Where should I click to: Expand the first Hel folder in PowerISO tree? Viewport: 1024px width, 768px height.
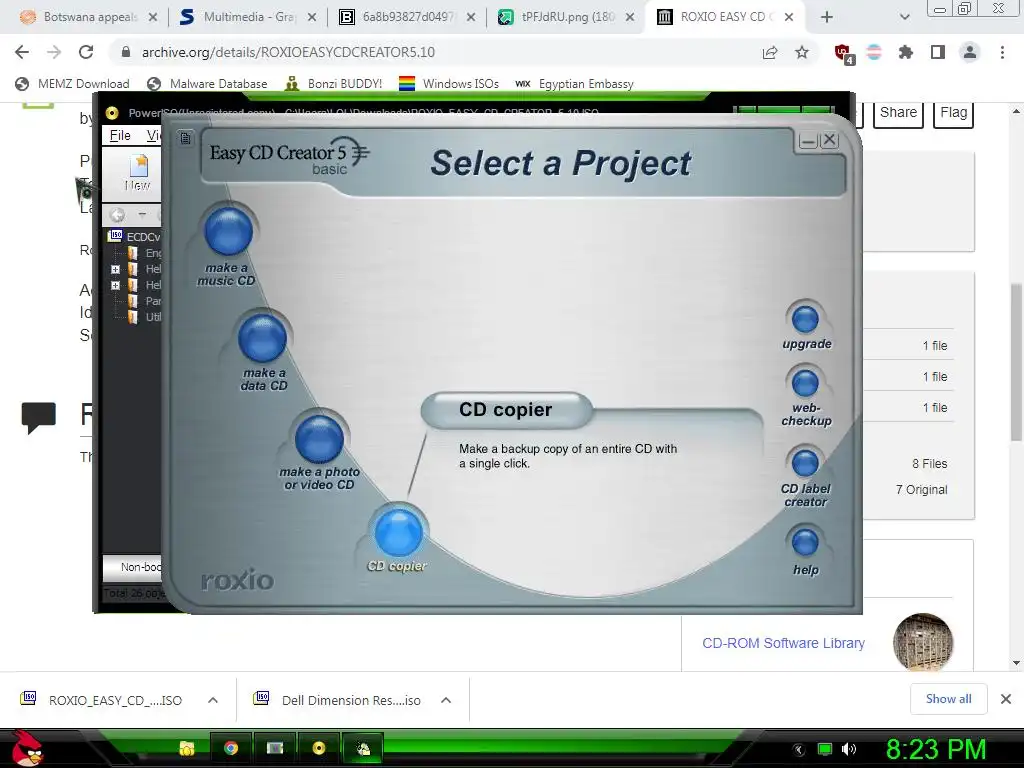(x=116, y=269)
